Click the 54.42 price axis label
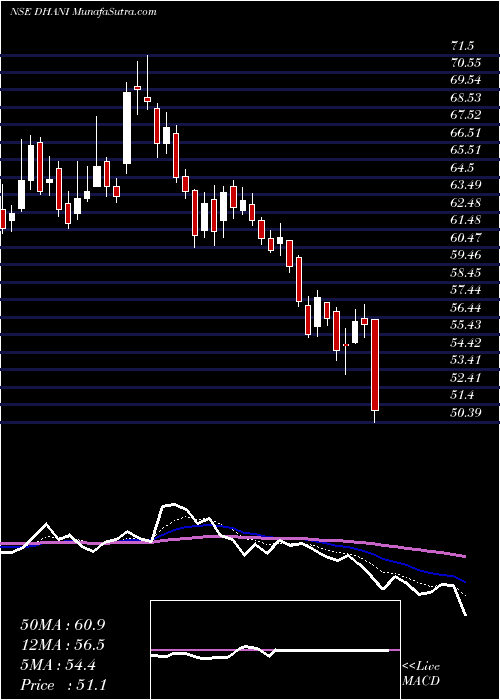500x700 pixels. click(466, 343)
